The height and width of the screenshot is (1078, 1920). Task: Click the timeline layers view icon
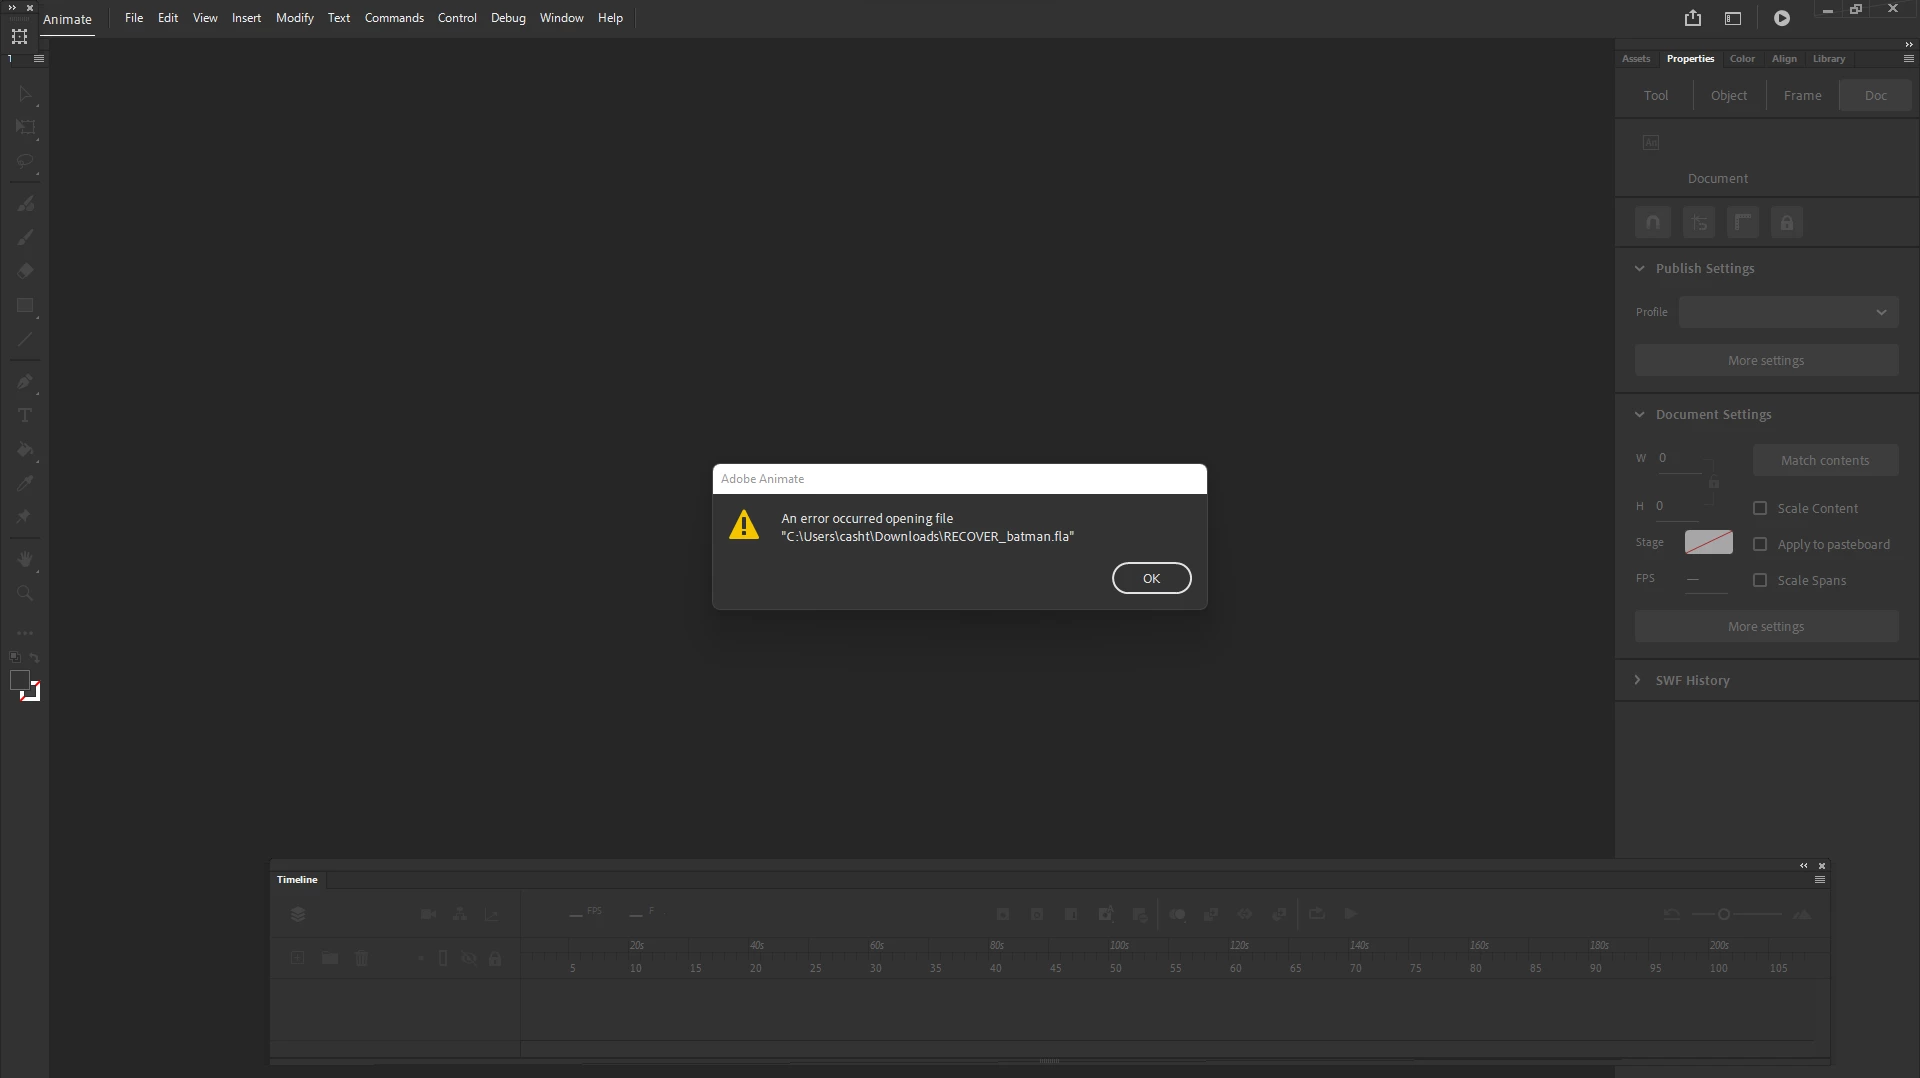pyautogui.click(x=298, y=914)
